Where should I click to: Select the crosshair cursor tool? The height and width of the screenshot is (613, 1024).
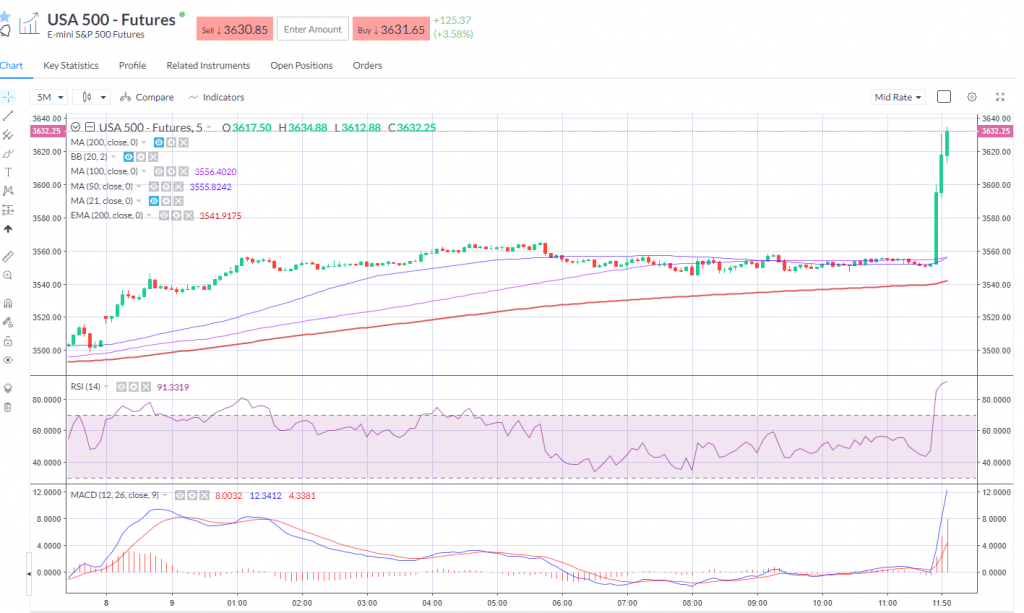tap(7, 97)
